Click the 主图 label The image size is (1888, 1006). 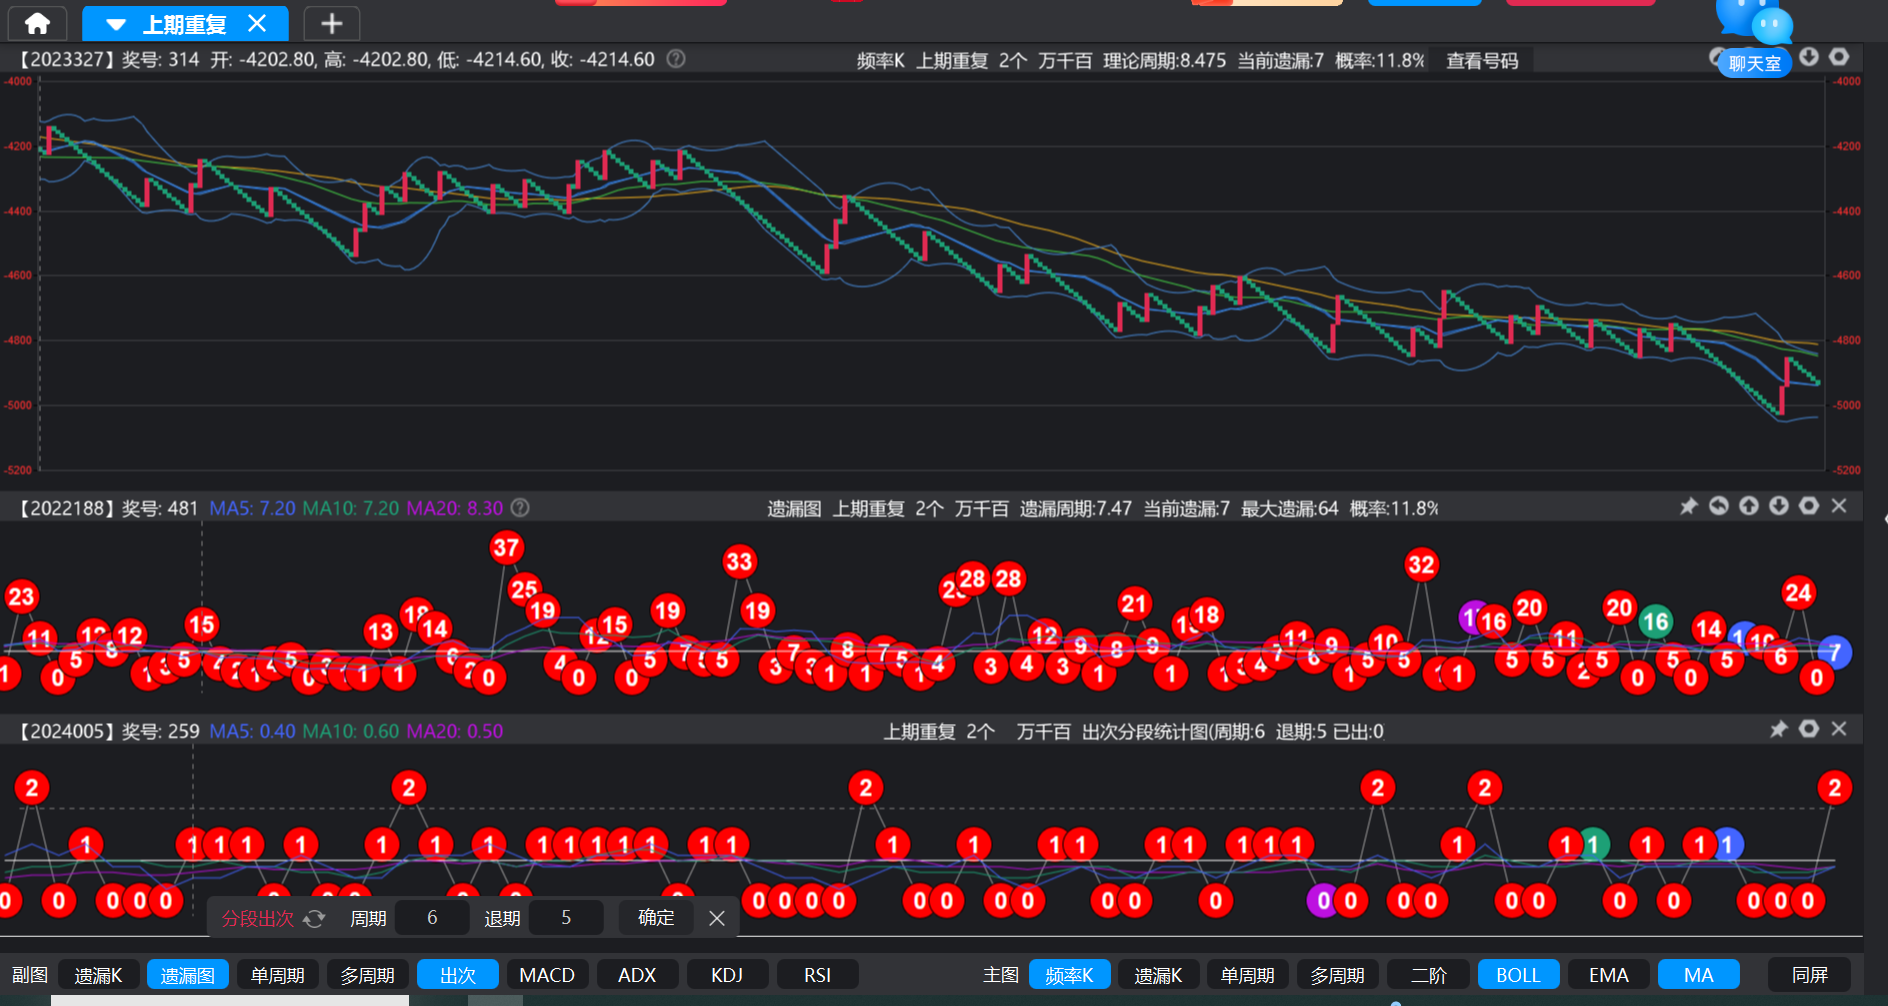1001,975
